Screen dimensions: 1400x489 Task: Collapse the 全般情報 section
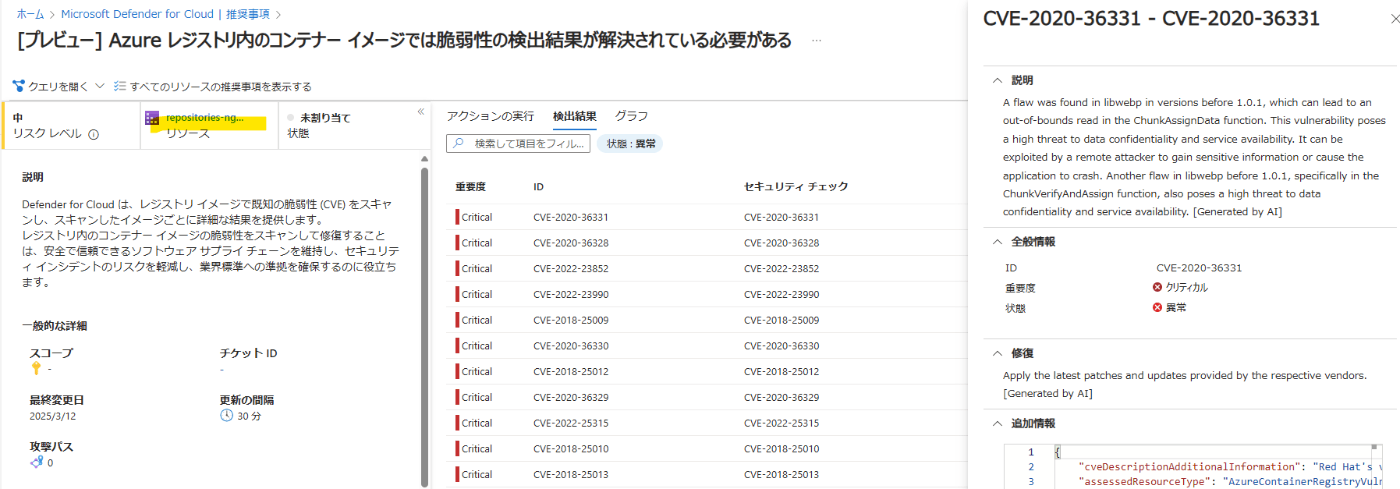coord(997,242)
